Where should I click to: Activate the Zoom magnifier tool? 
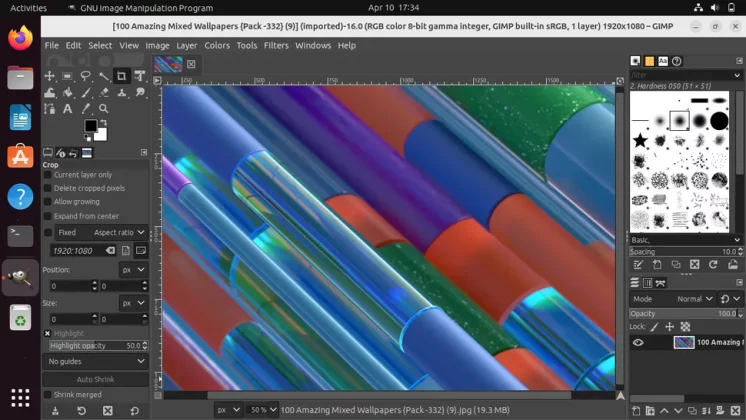[x=104, y=109]
